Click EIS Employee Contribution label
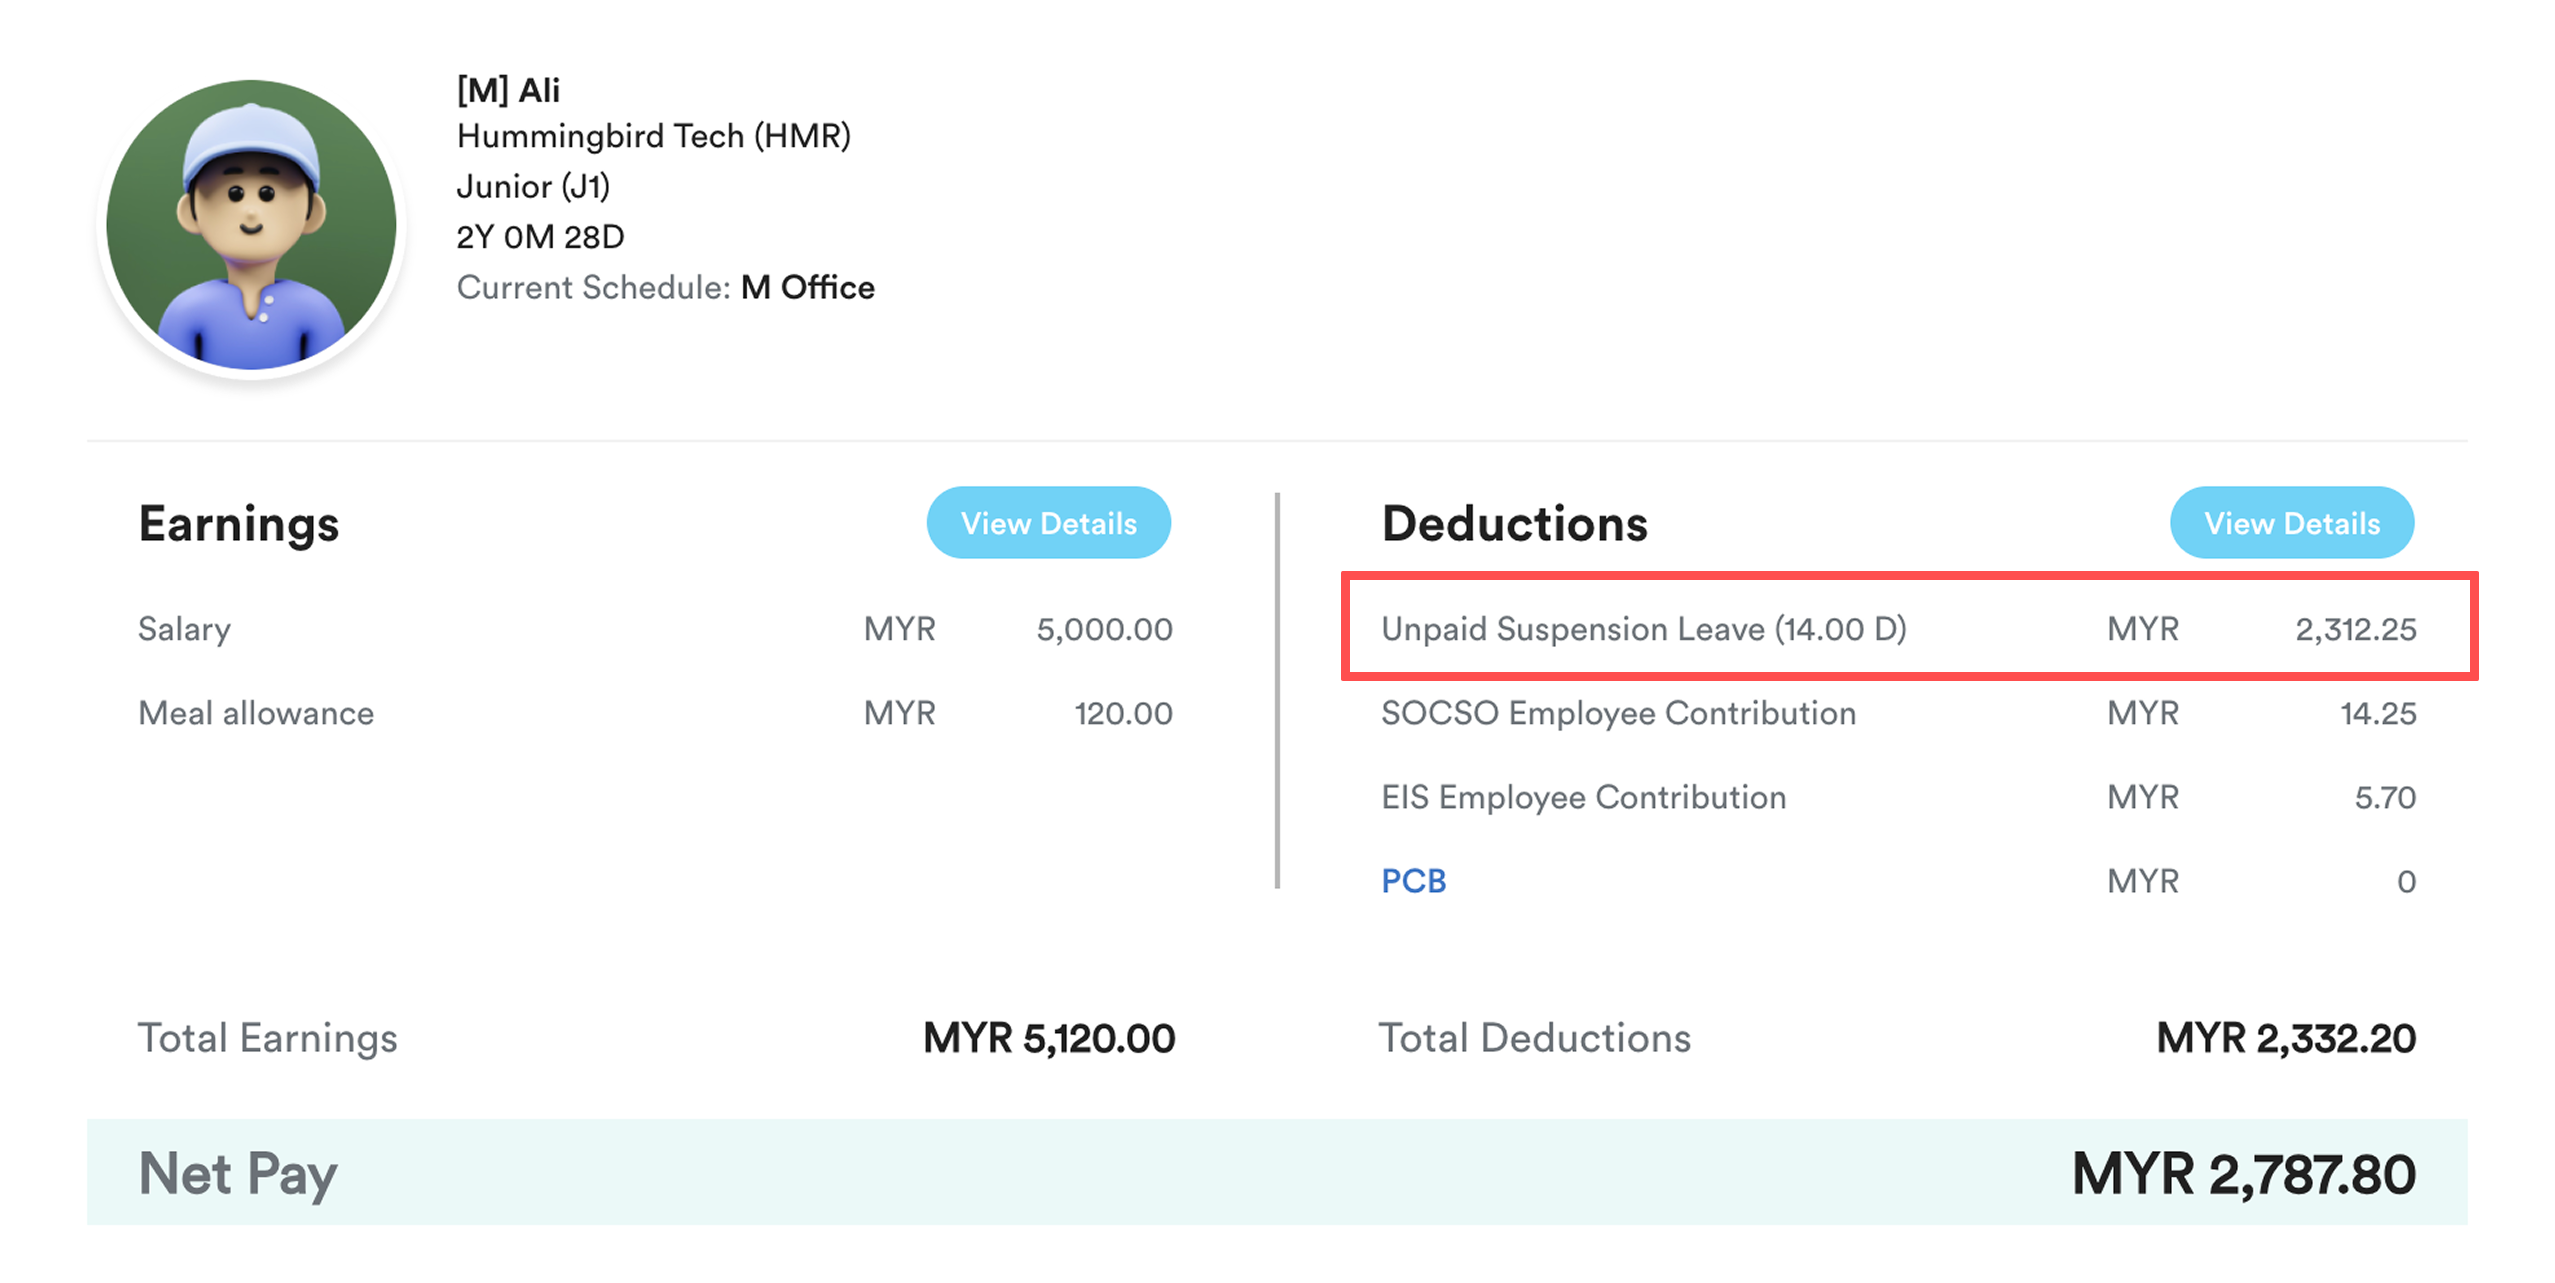2555x1283 pixels. click(1582, 797)
